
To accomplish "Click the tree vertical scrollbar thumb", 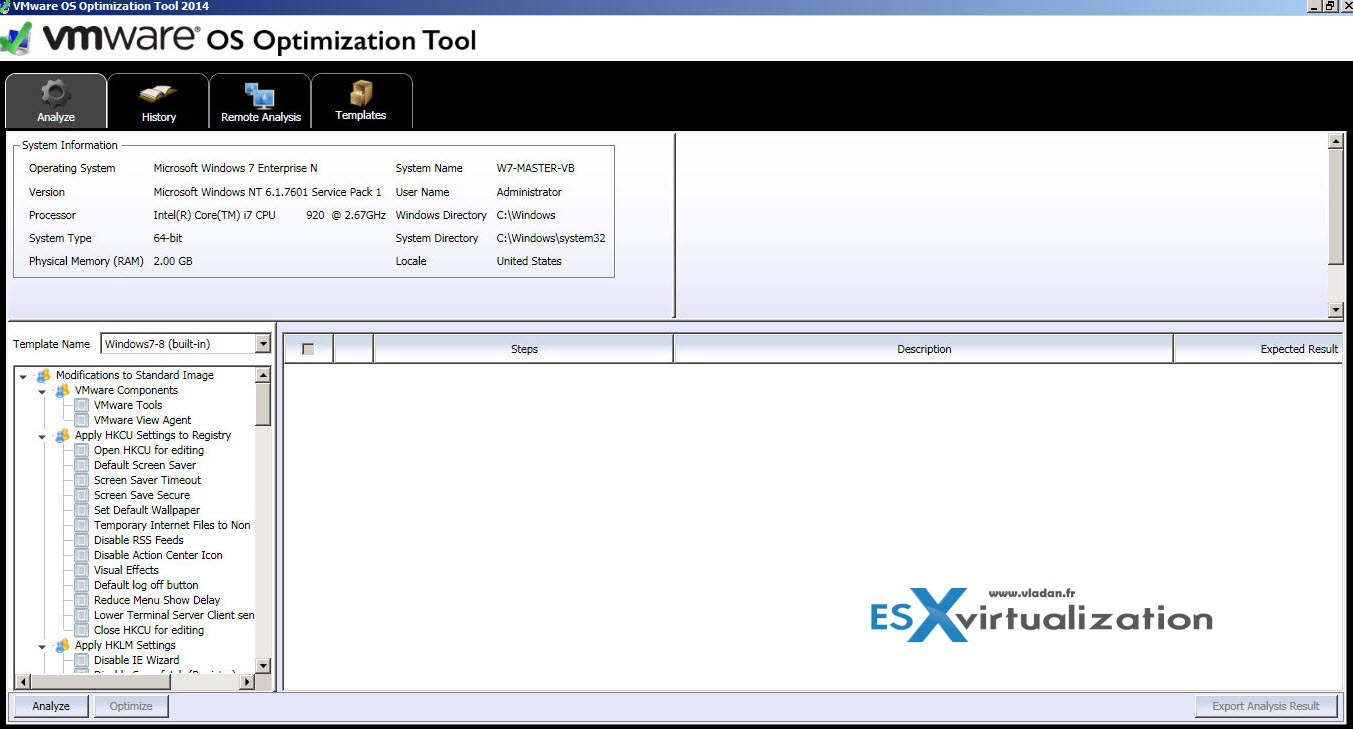I will tap(263, 405).
